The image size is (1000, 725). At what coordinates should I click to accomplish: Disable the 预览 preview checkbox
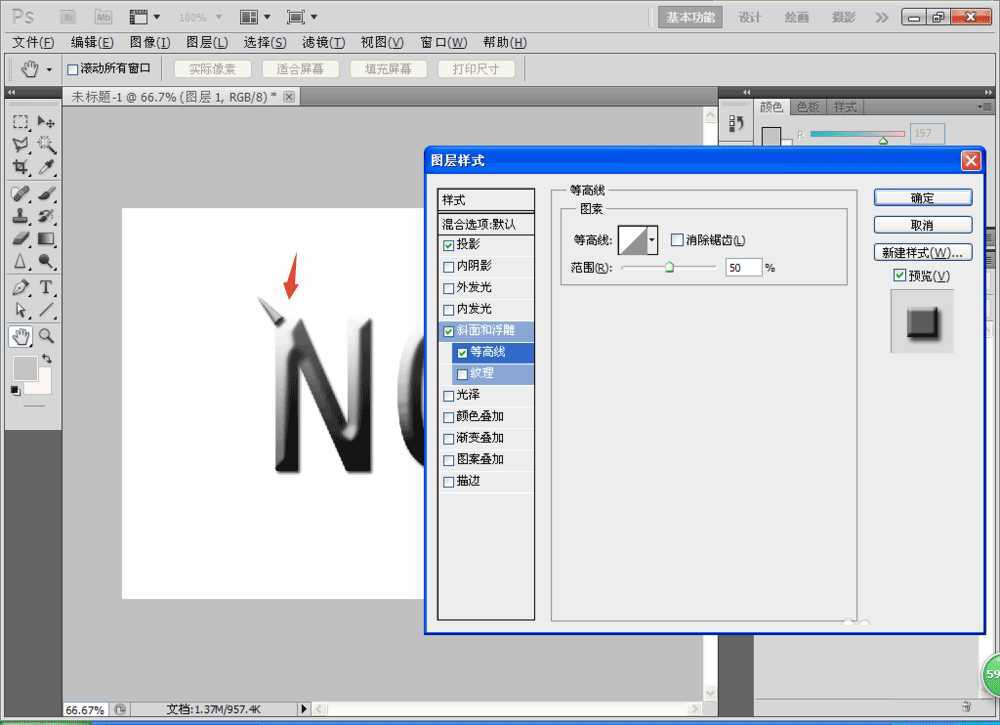pyautogui.click(x=899, y=275)
